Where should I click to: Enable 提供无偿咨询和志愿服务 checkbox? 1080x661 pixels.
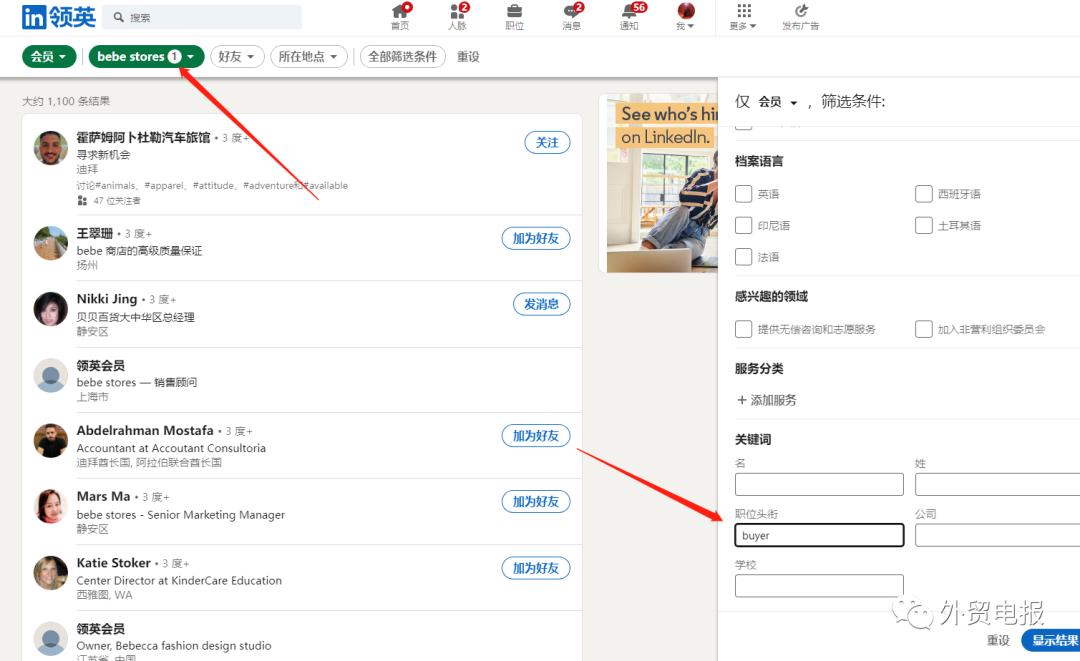(744, 328)
